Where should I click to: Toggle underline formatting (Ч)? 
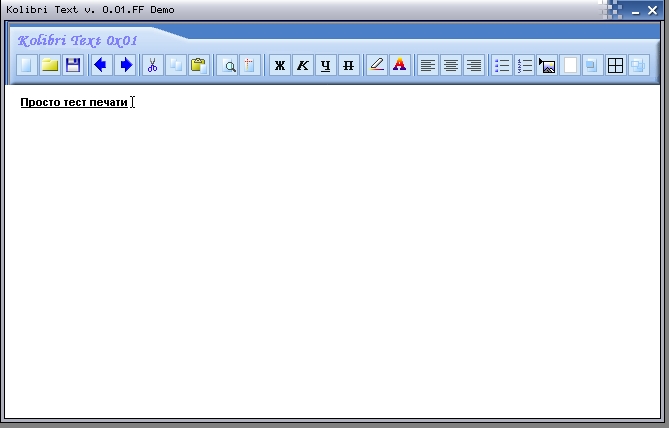pyautogui.click(x=326, y=65)
